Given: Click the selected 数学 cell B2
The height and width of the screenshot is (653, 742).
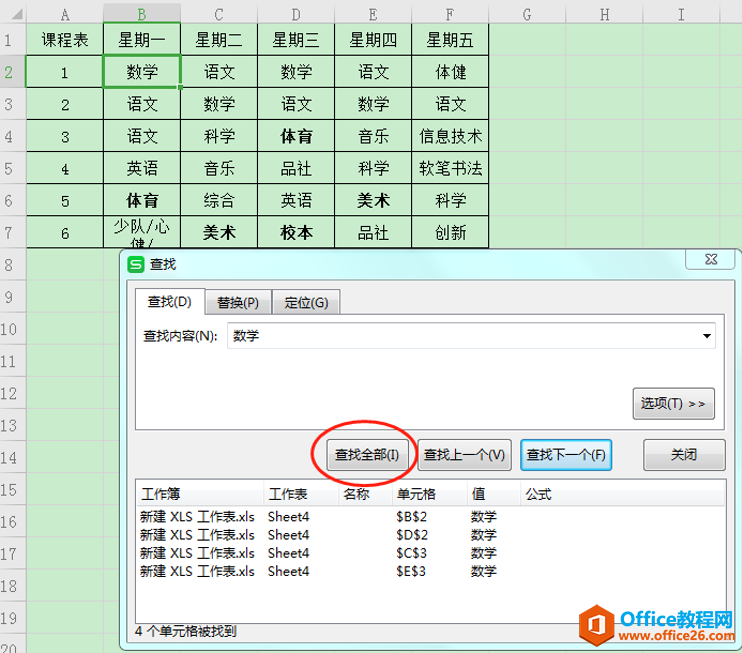Looking at the screenshot, I should pyautogui.click(x=141, y=72).
